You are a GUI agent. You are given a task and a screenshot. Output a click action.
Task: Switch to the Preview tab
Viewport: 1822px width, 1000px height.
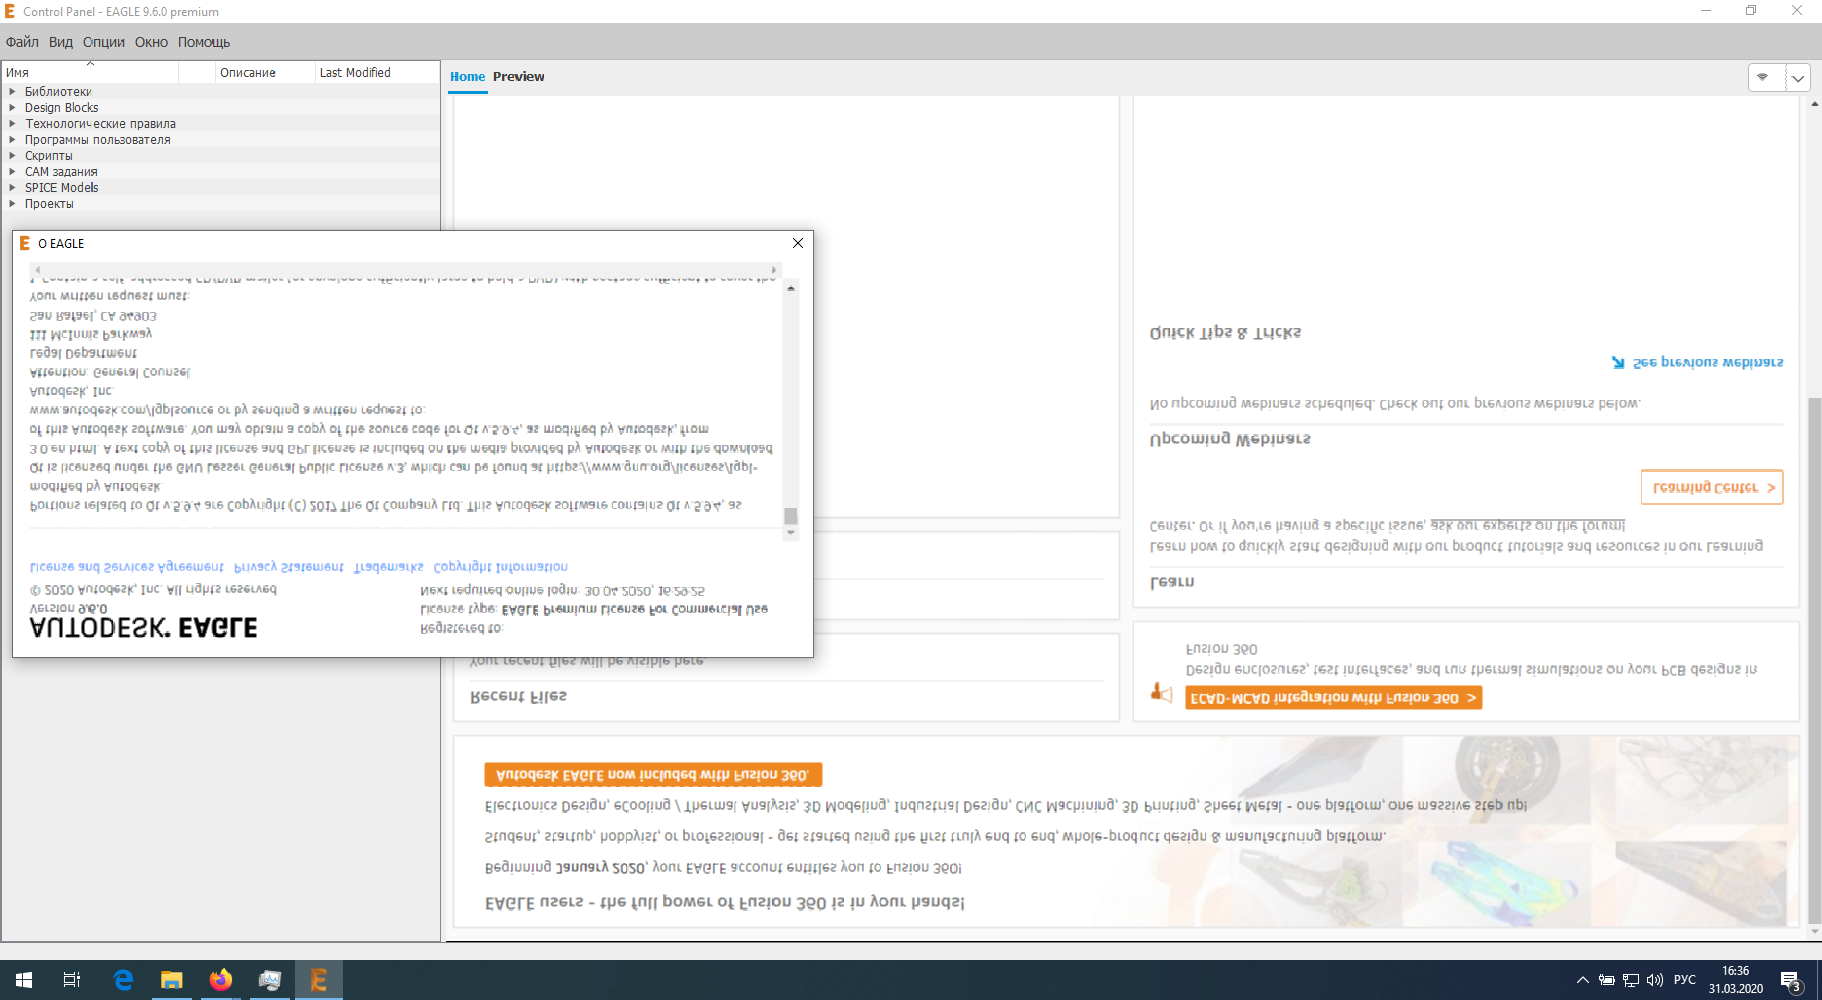(x=519, y=76)
